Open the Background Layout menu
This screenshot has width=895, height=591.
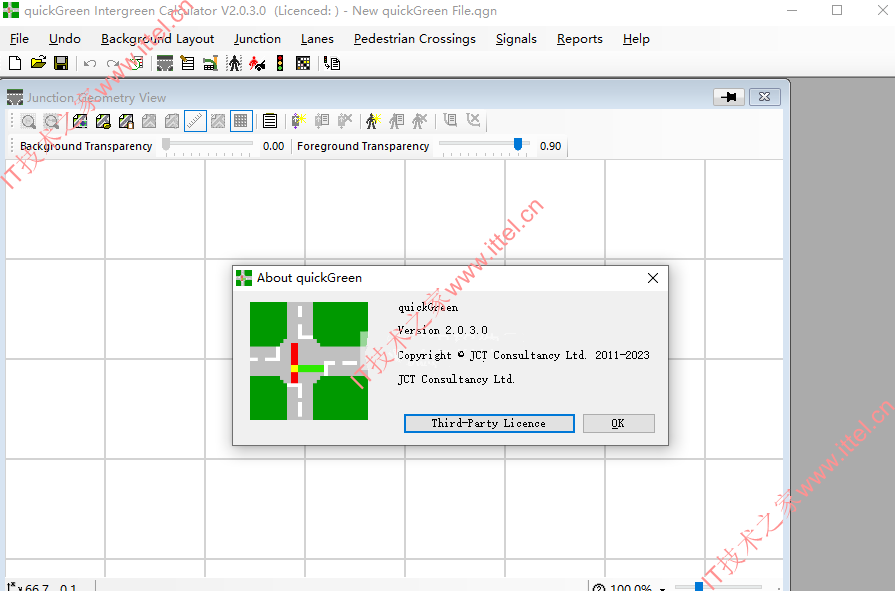[x=158, y=39]
